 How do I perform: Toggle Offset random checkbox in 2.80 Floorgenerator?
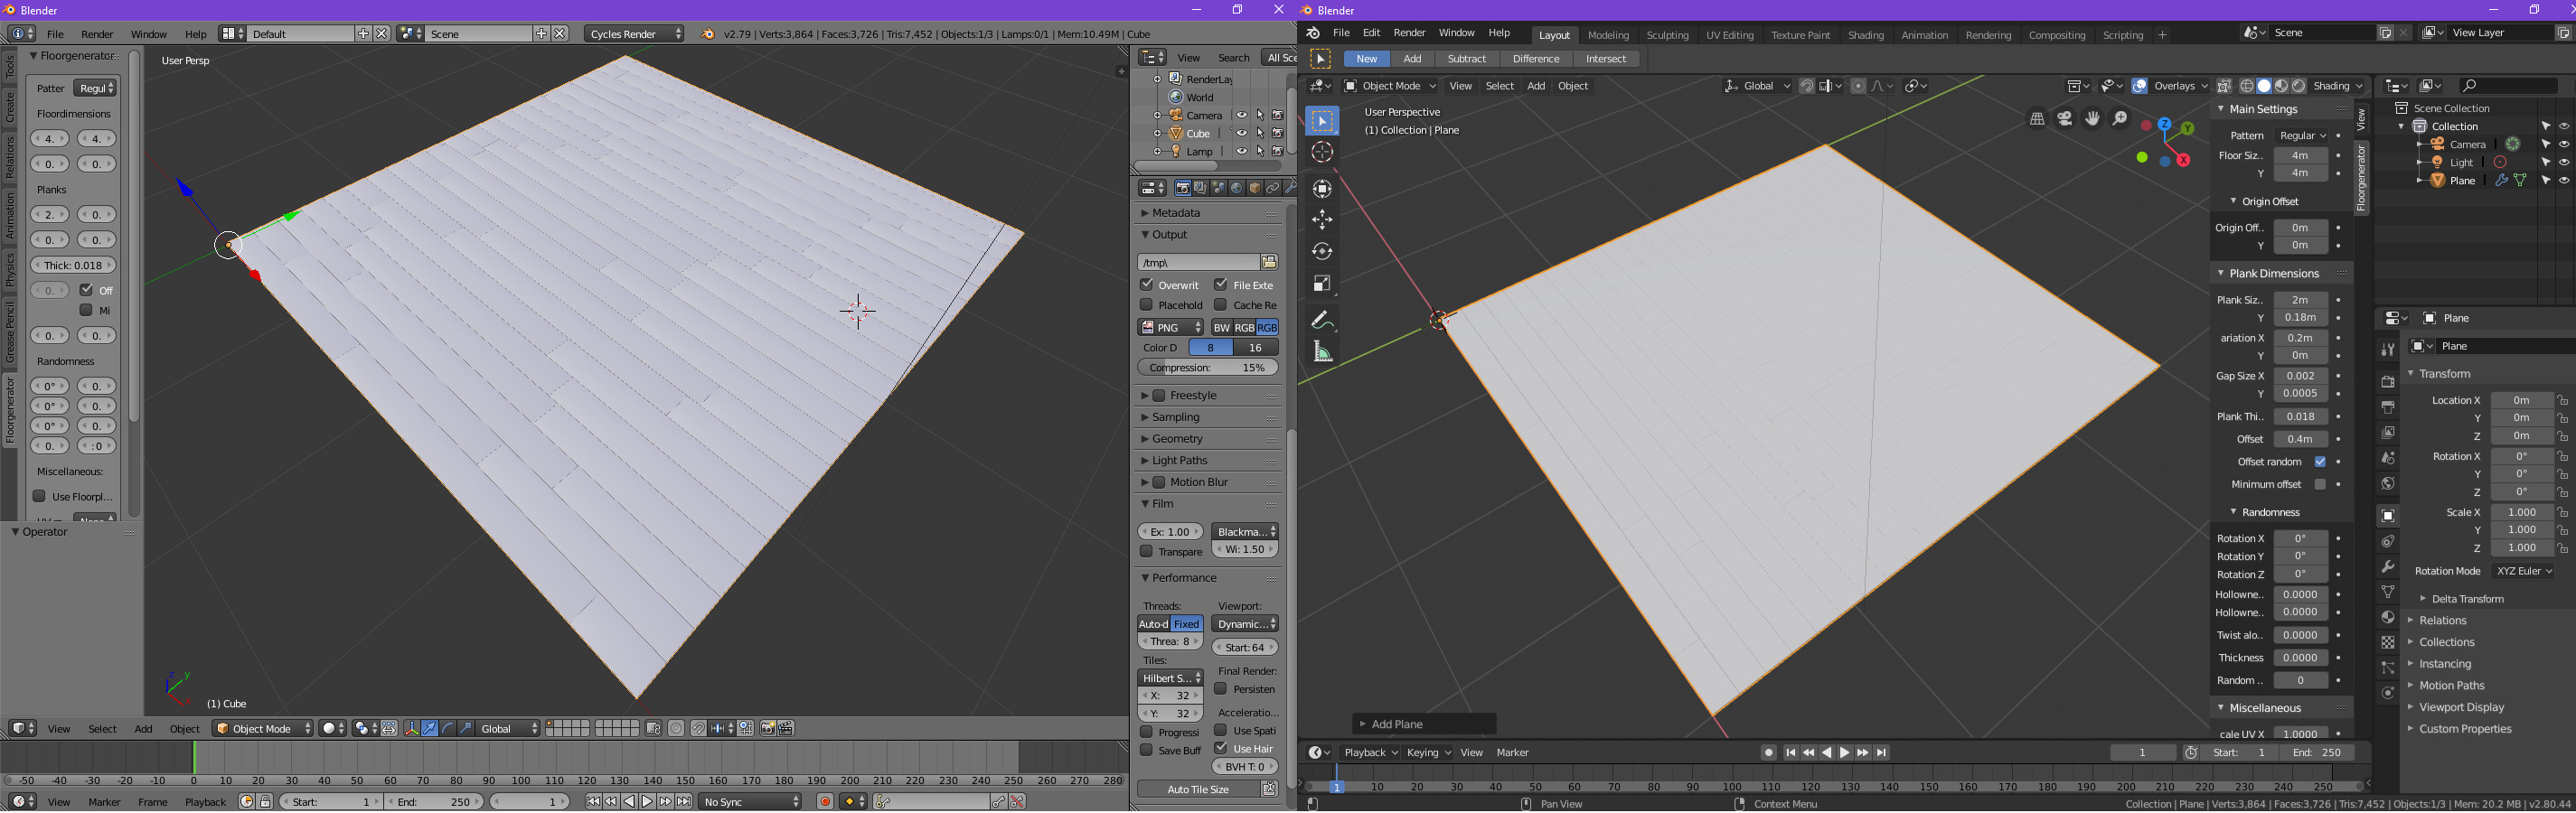click(x=2320, y=462)
